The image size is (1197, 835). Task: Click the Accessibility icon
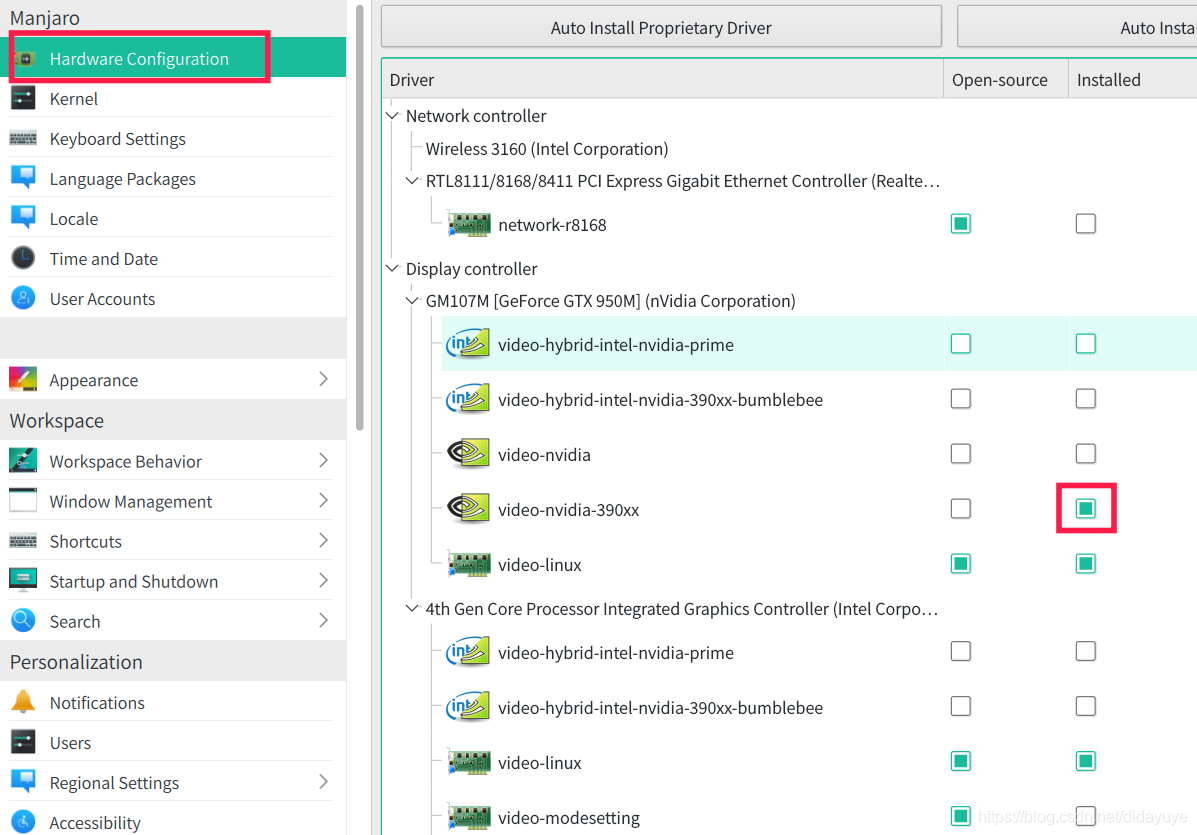pos(23,822)
